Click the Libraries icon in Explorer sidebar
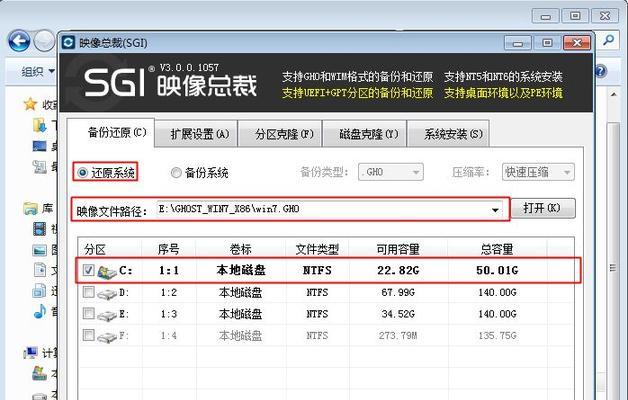 point(30,208)
